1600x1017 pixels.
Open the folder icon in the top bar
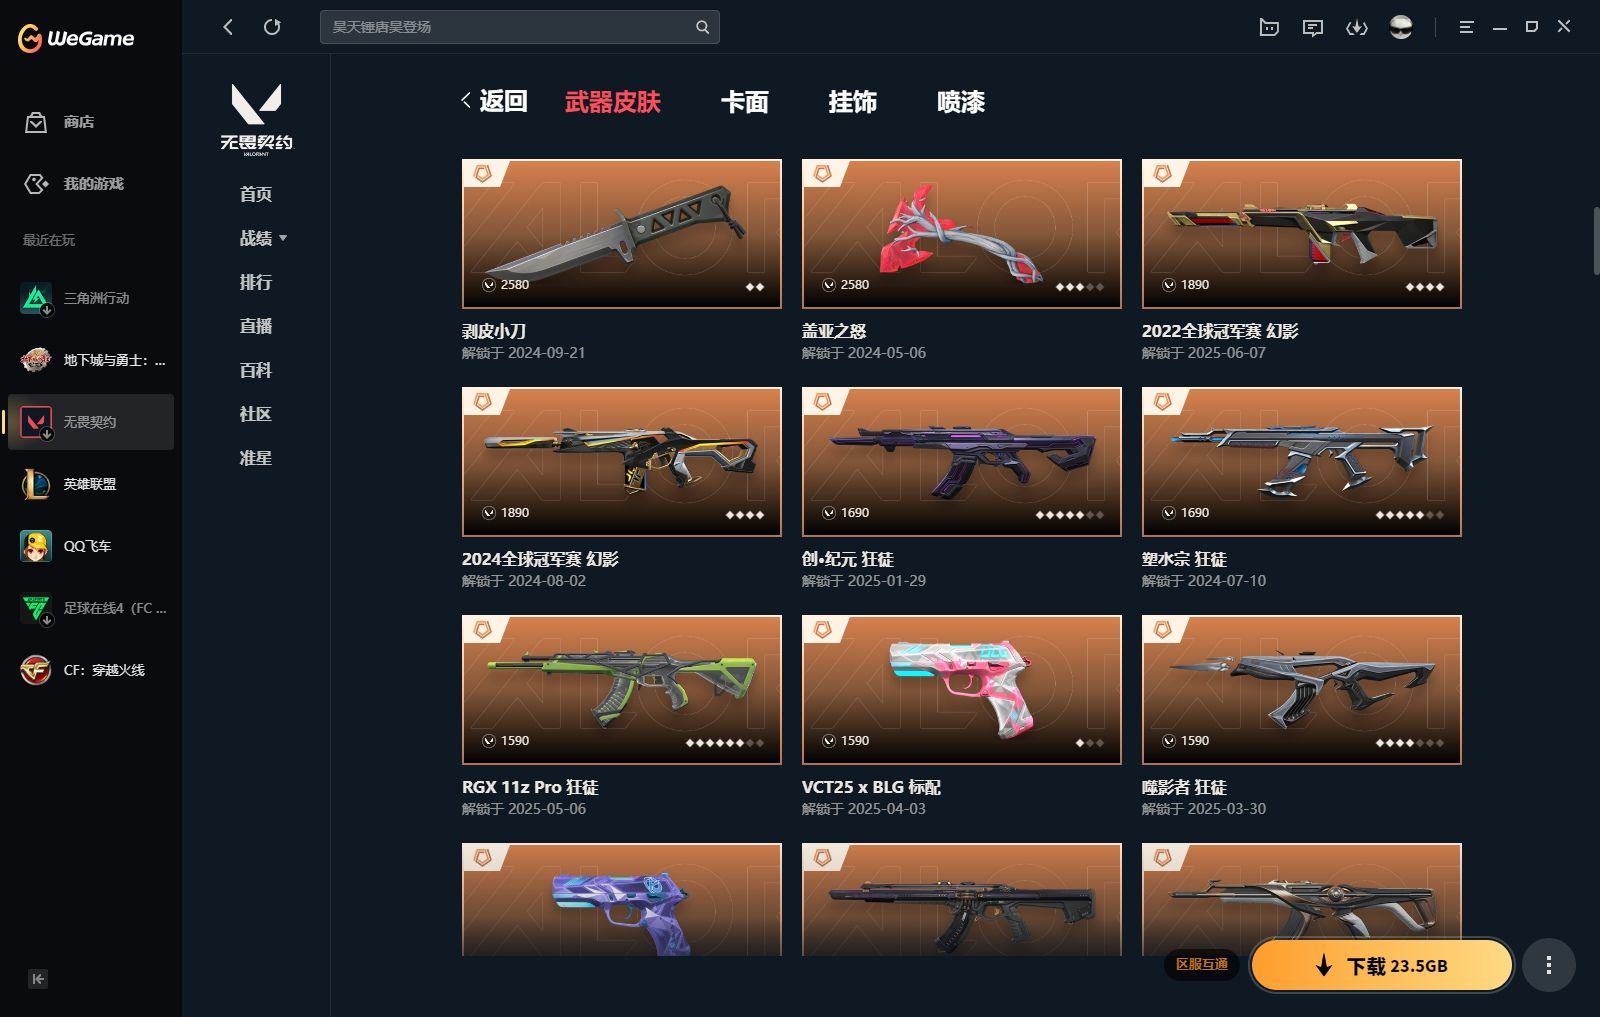coord(1269,27)
